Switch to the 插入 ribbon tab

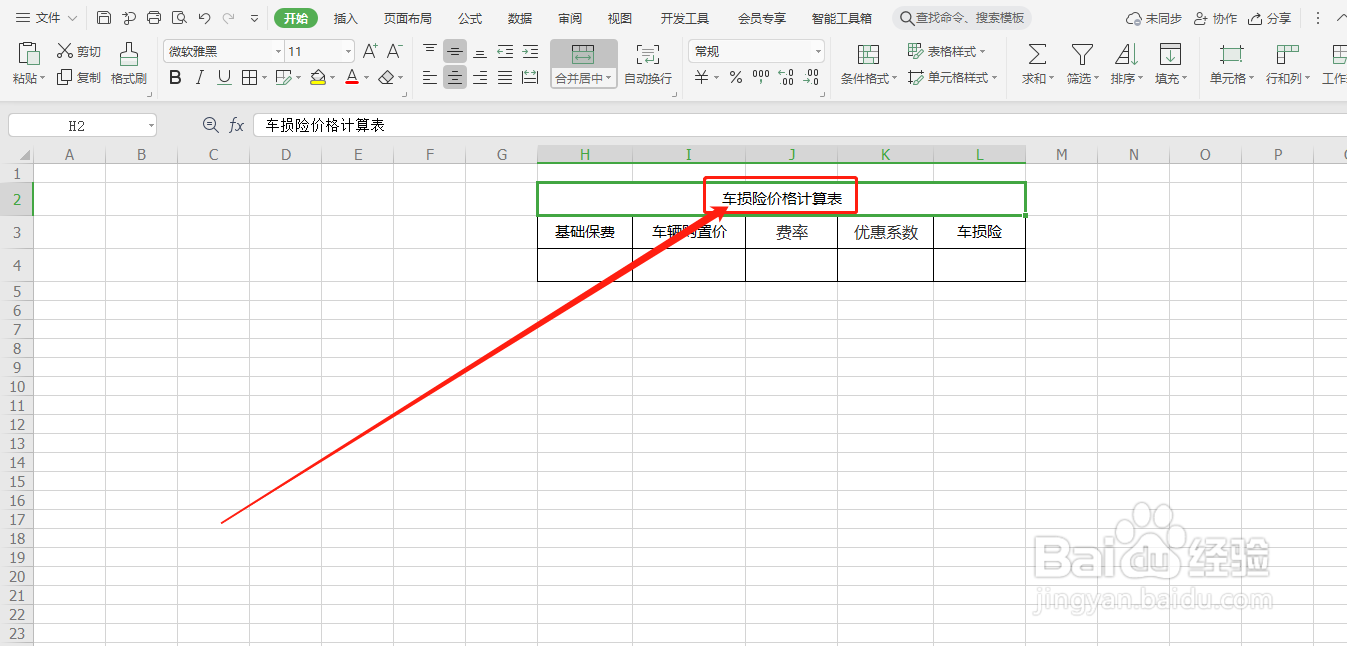[345, 17]
